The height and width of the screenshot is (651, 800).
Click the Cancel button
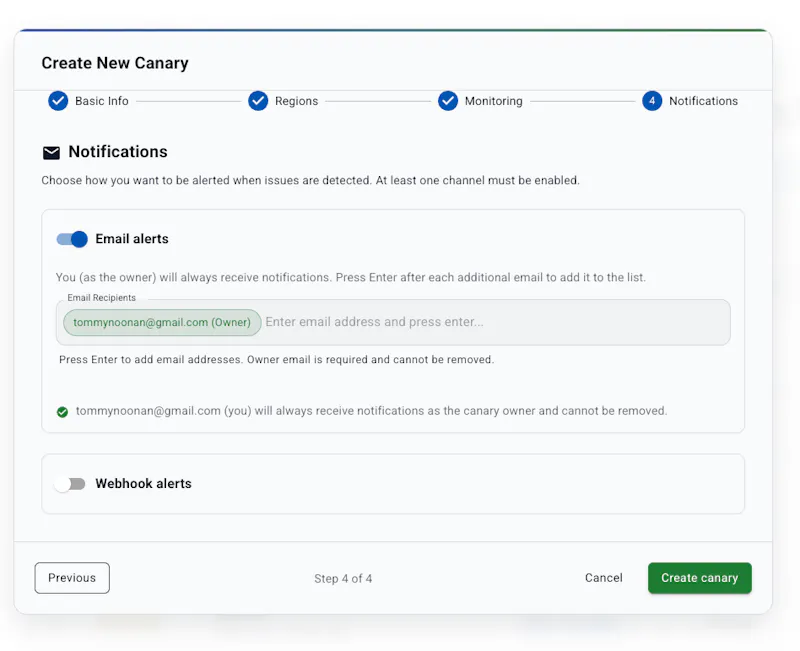(x=604, y=578)
